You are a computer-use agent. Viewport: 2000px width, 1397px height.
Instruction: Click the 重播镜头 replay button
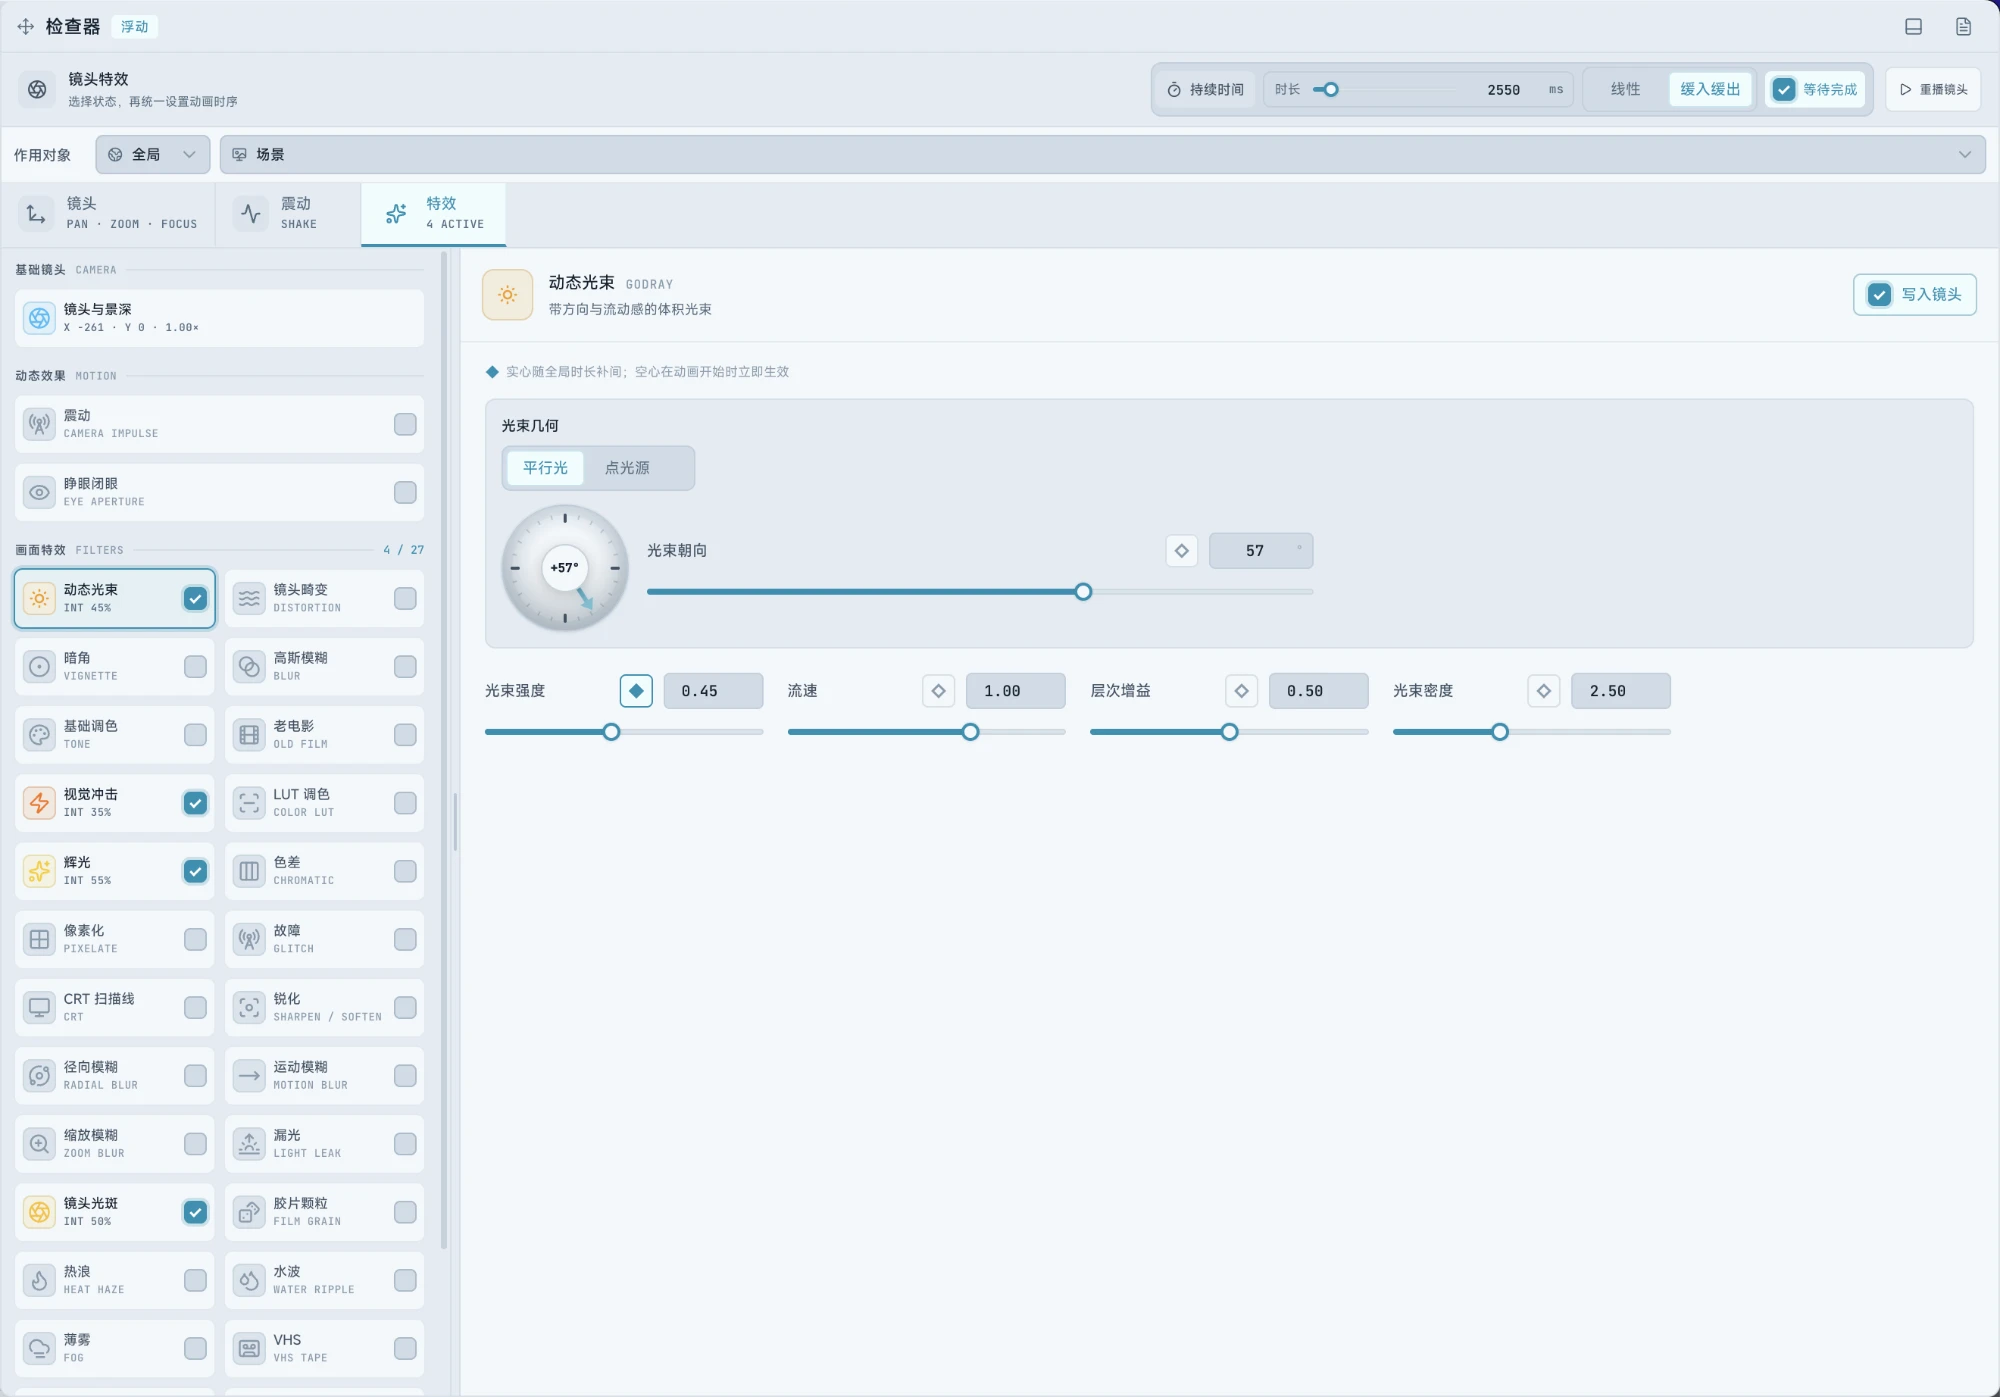pyautogui.click(x=1933, y=90)
